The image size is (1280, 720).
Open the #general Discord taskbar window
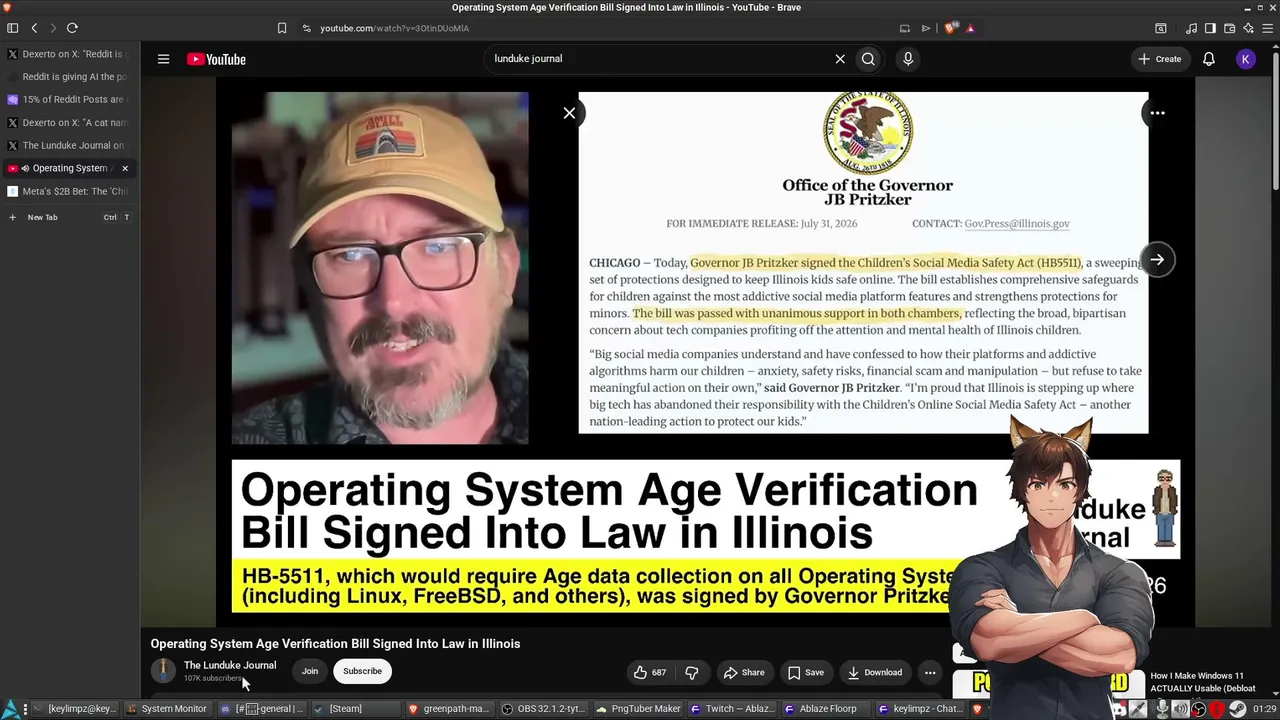point(262,709)
